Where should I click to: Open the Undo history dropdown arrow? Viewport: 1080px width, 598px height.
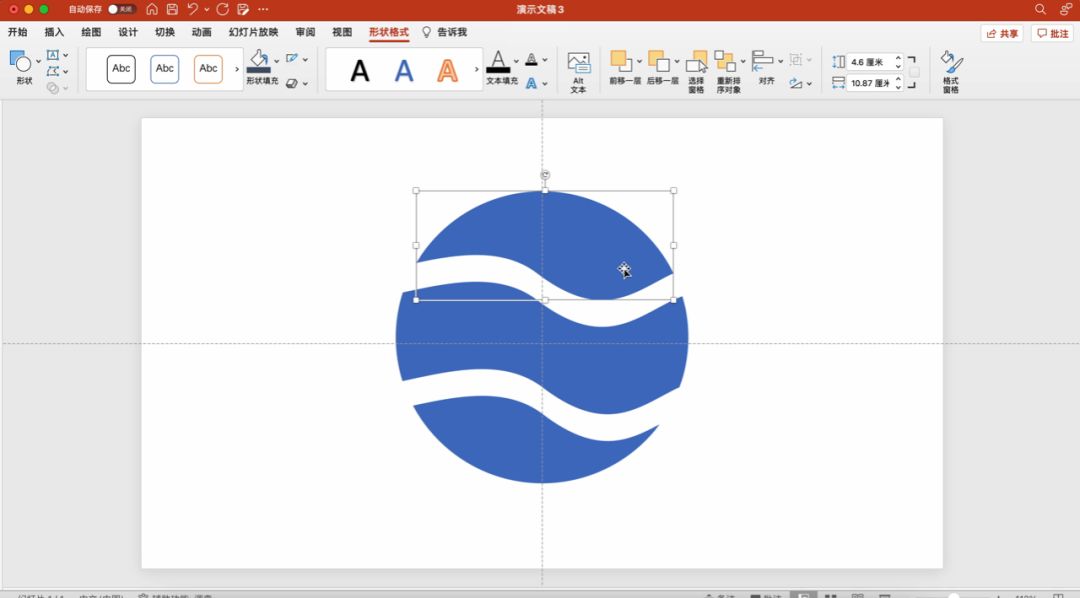(x=207, y=10)
